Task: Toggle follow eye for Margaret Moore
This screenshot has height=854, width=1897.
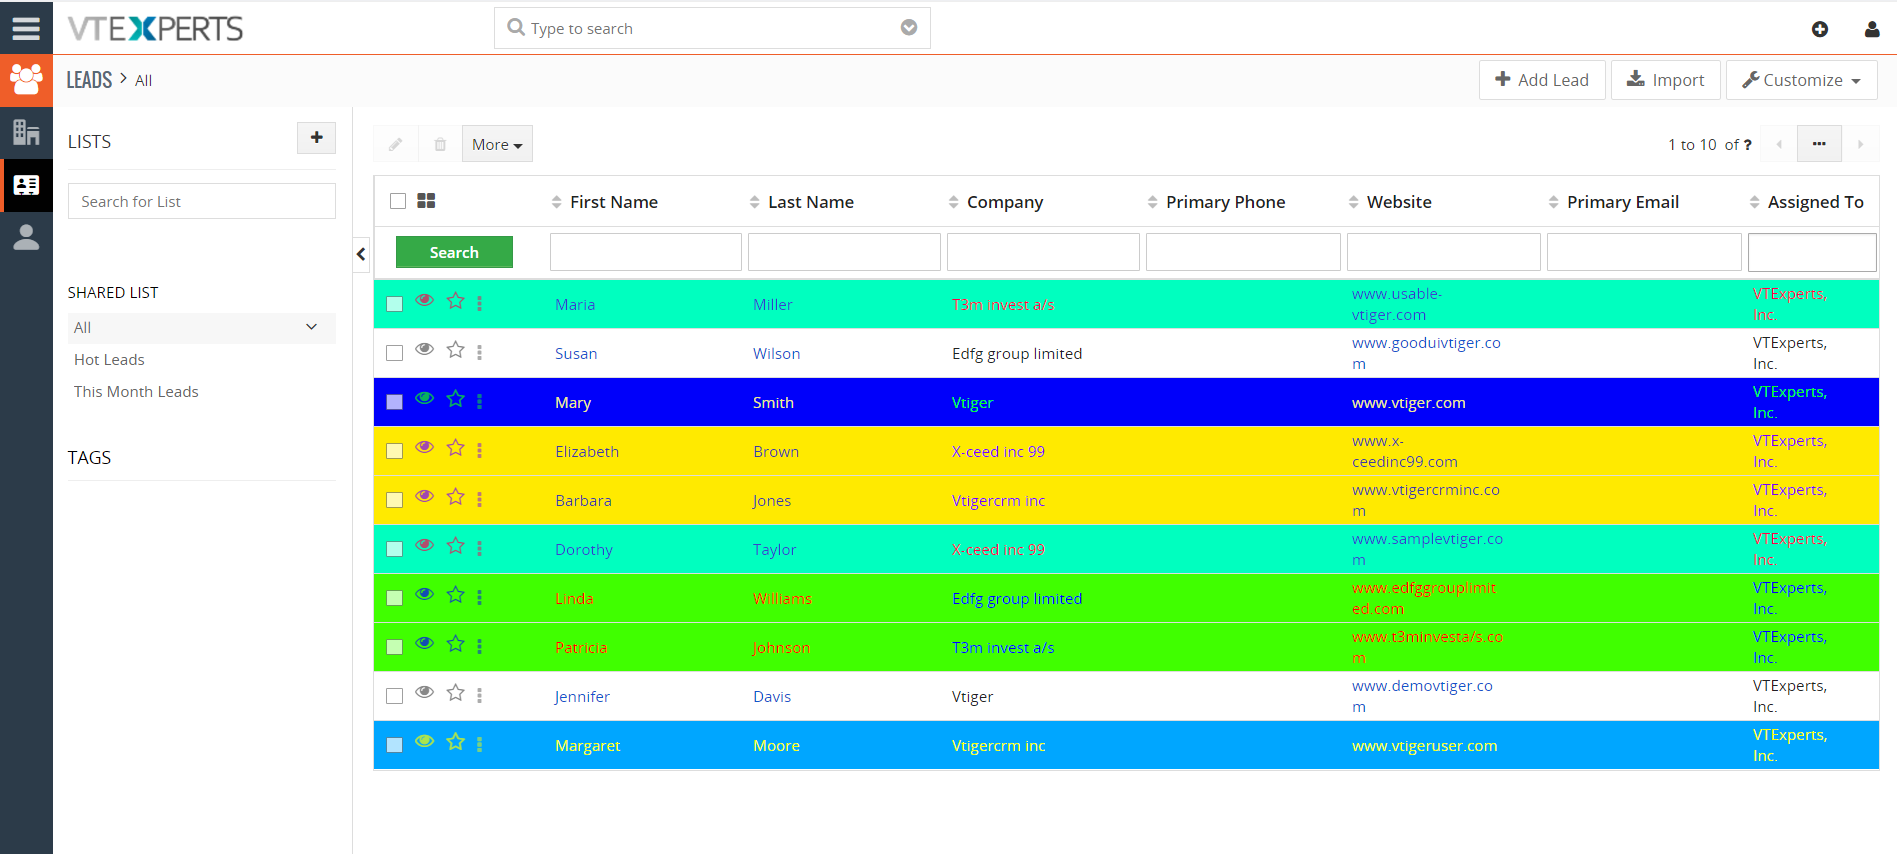Action: (x=425, y=741)
